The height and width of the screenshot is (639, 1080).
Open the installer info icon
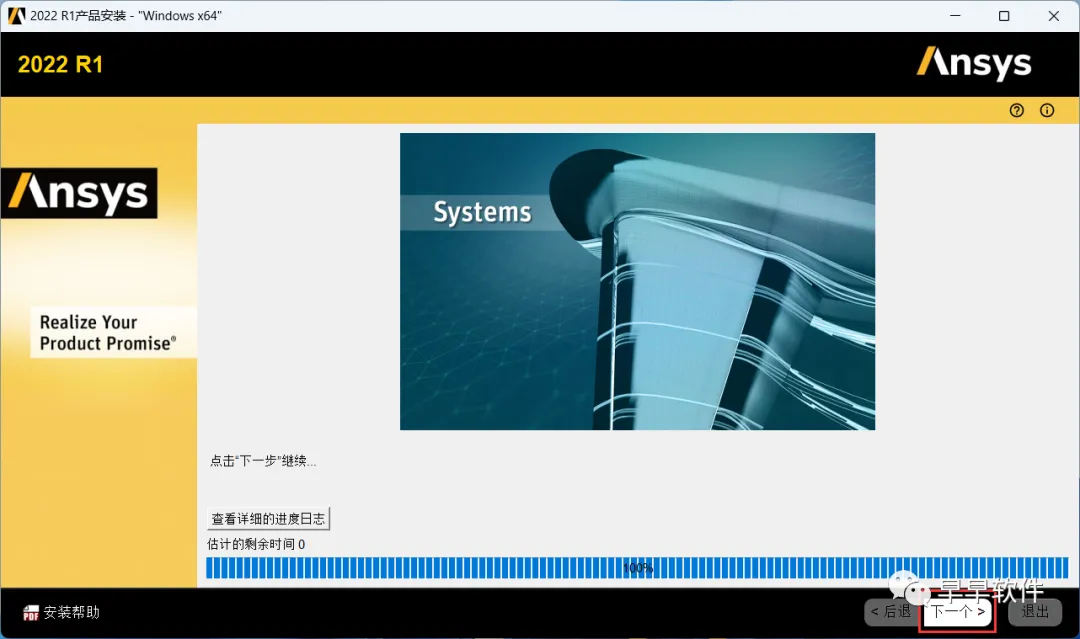click(1047, 110)
